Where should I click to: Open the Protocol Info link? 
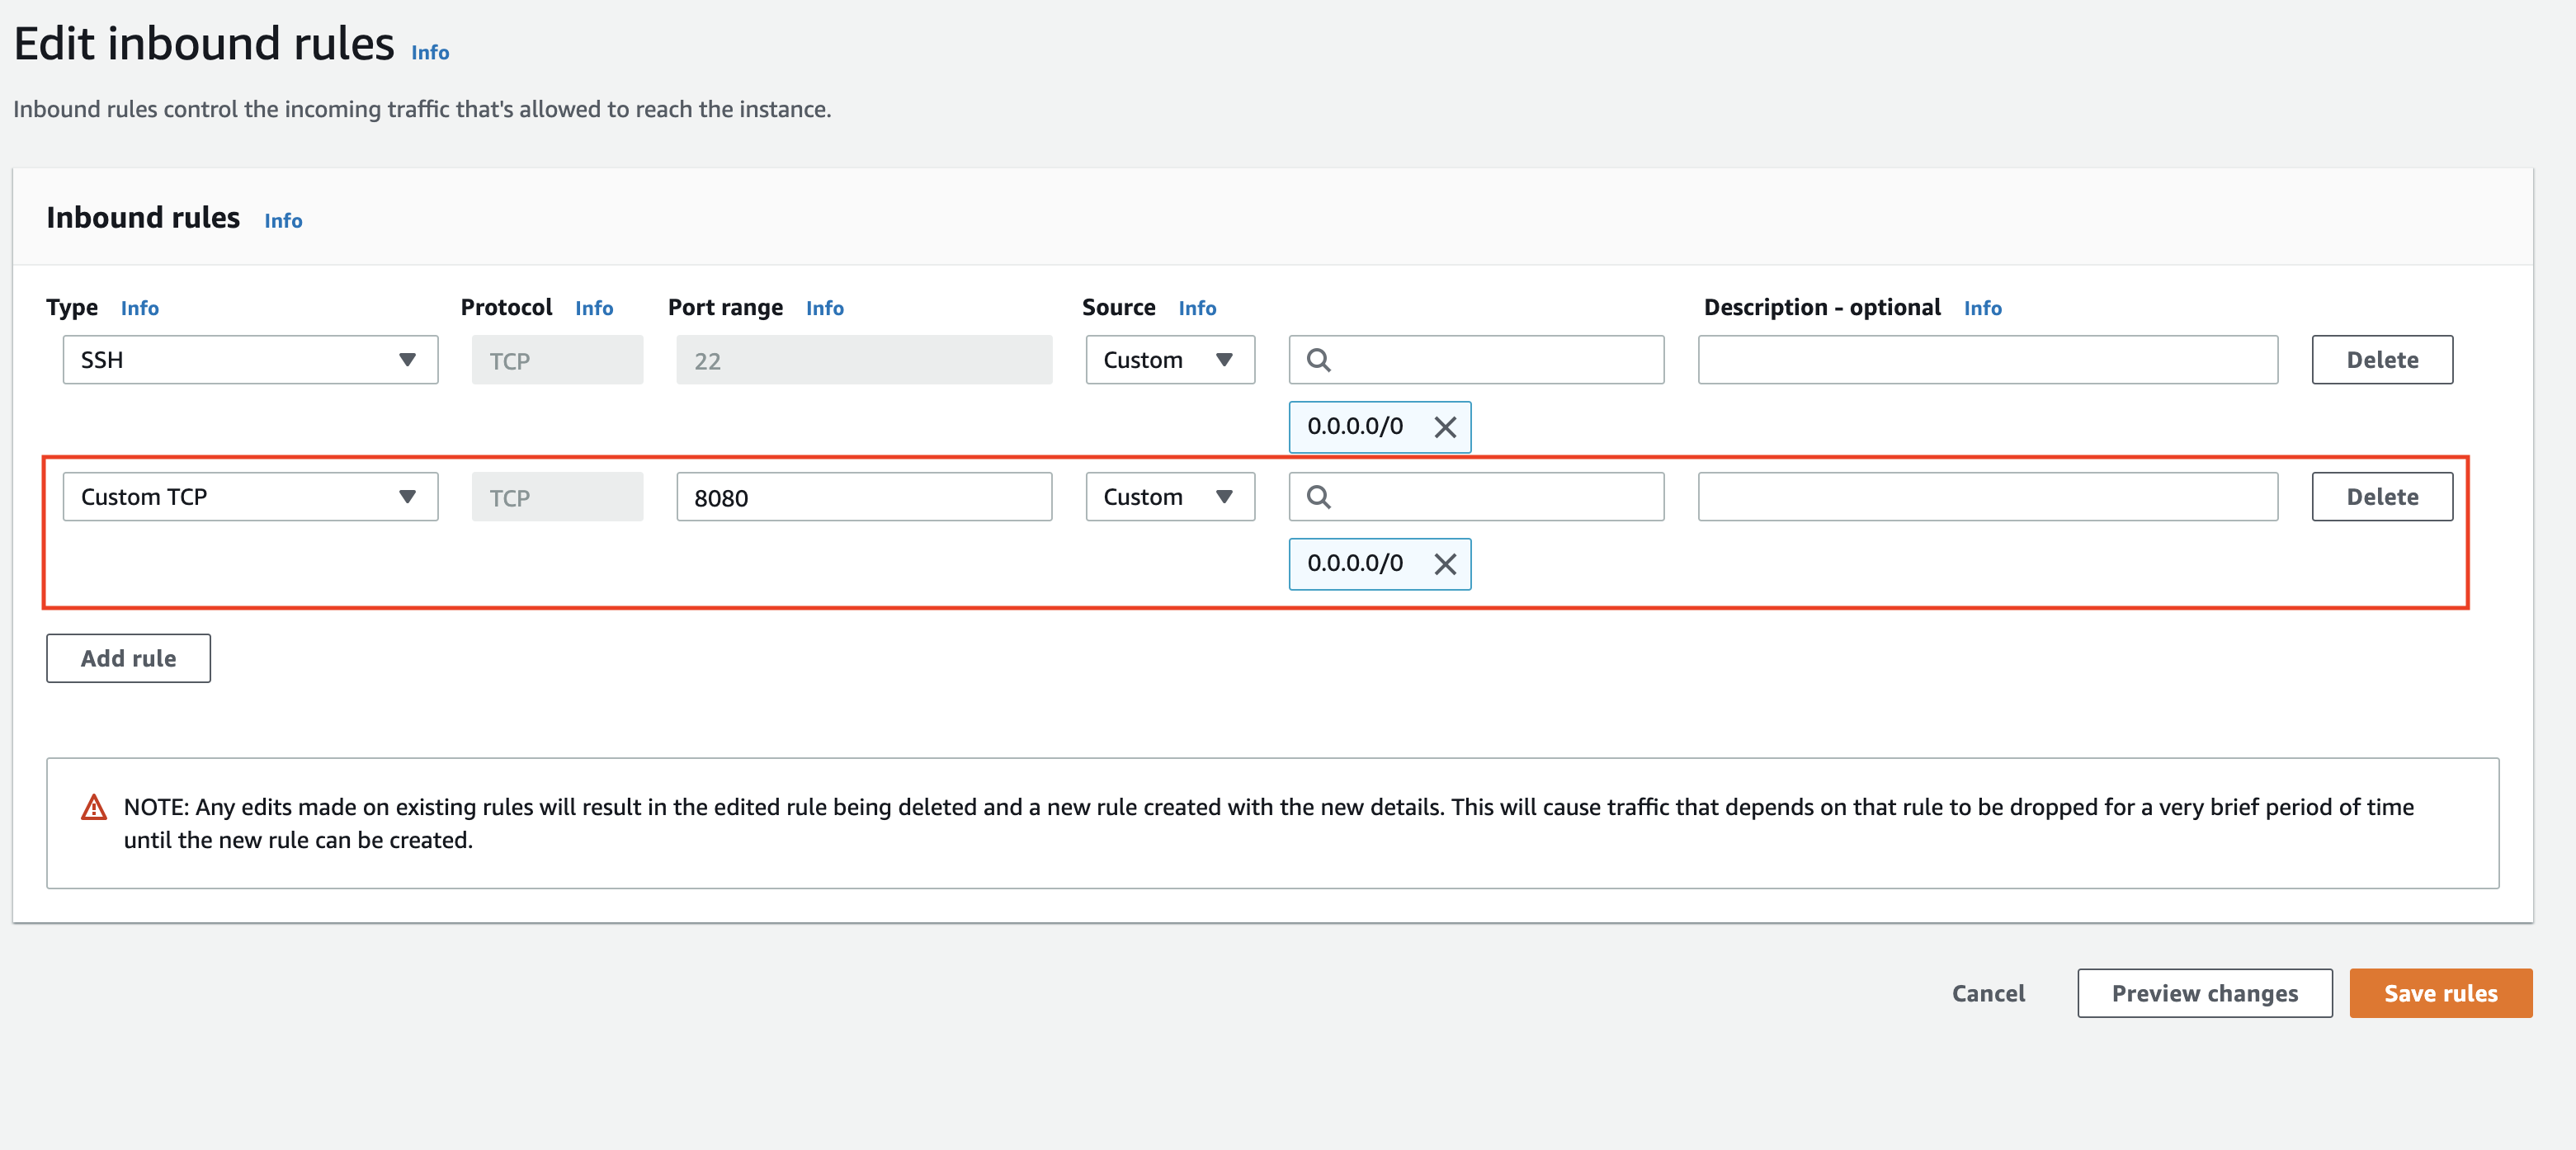[x=593, y=308]
